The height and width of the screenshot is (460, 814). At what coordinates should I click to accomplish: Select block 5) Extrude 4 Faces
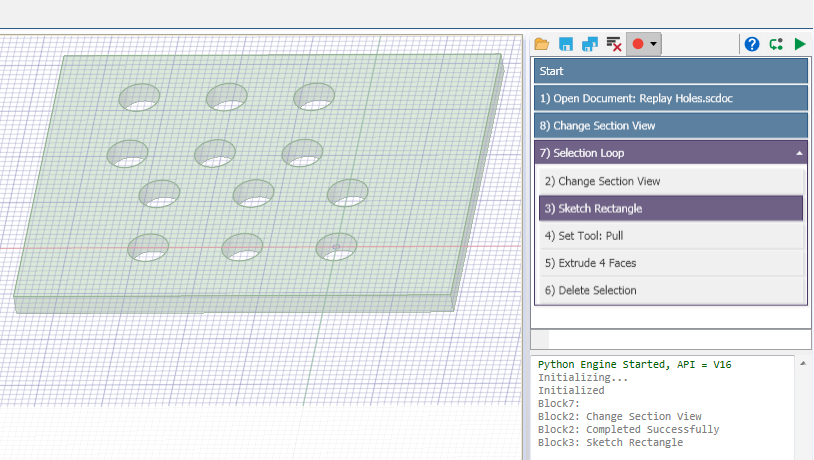[671, 263]
